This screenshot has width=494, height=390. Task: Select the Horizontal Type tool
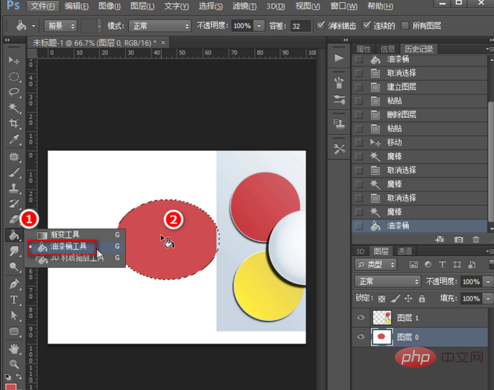(14, 300)
